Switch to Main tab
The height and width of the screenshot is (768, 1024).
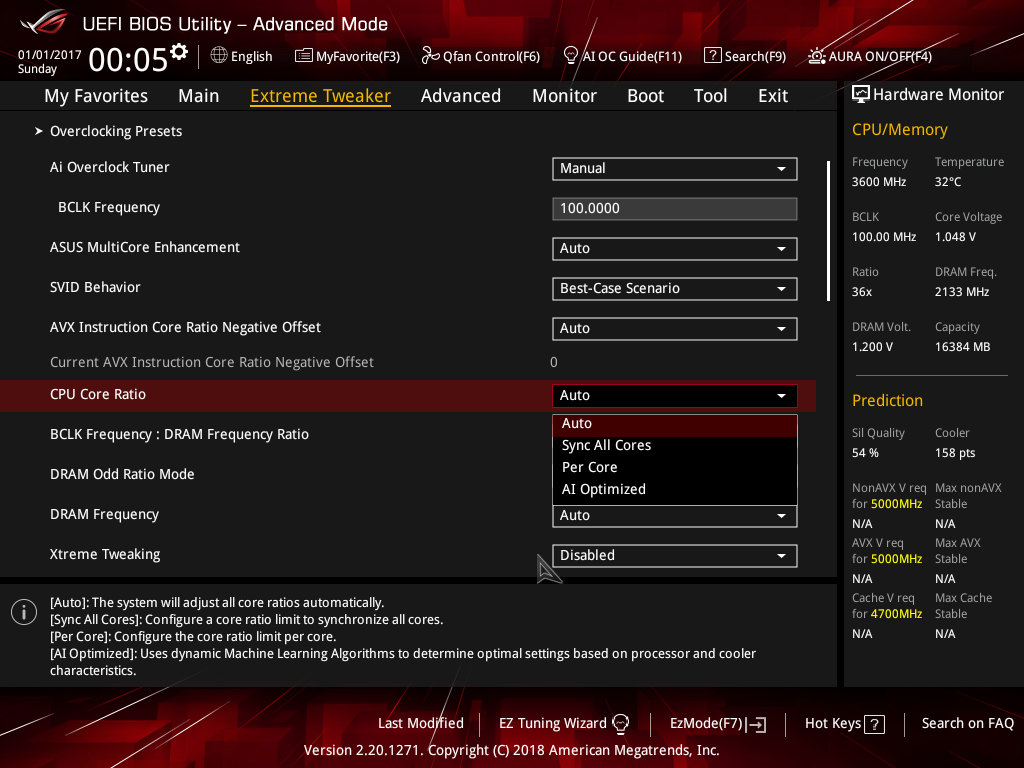199,95
